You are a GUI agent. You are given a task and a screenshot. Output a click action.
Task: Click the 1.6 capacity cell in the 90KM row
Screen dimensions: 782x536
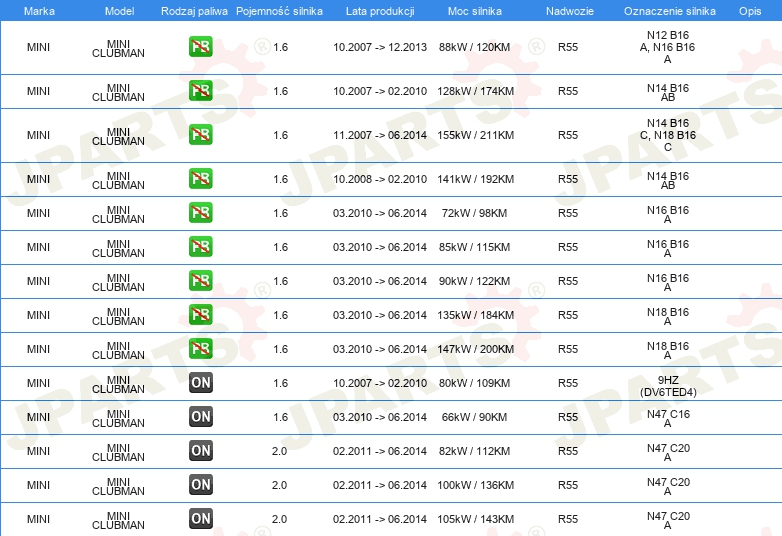280,417
